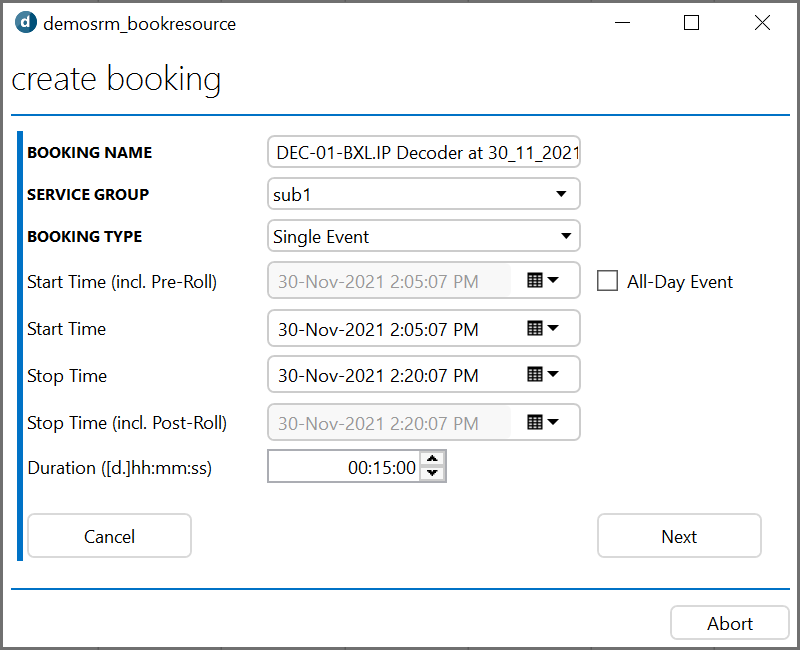This screenshot has width=800, height=650.
Task: Open calendar picker for Start Time
Action: click(543, 328)
